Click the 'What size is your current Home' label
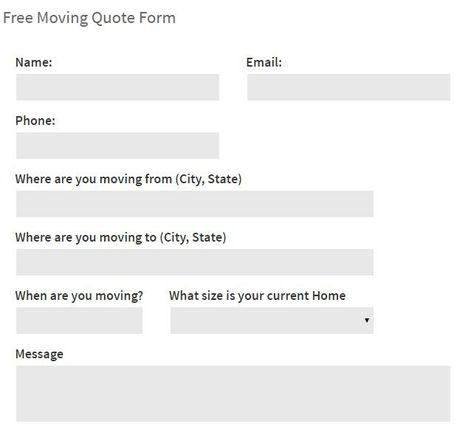Screen dimensions: 460x430 coord(257,296)
